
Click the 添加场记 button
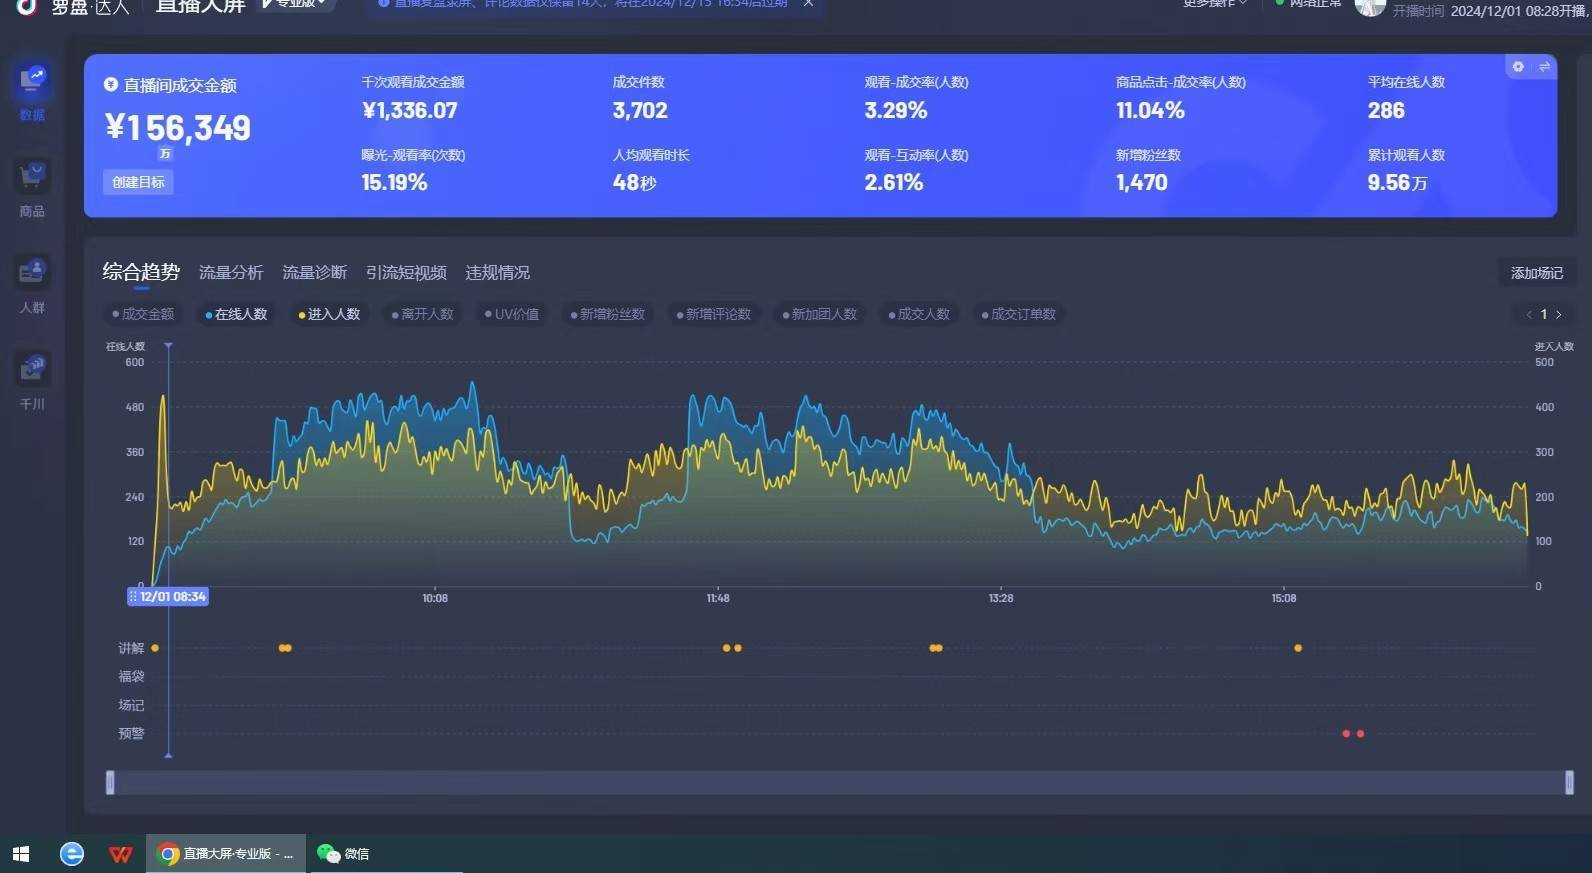click(x=1536, y=273)
